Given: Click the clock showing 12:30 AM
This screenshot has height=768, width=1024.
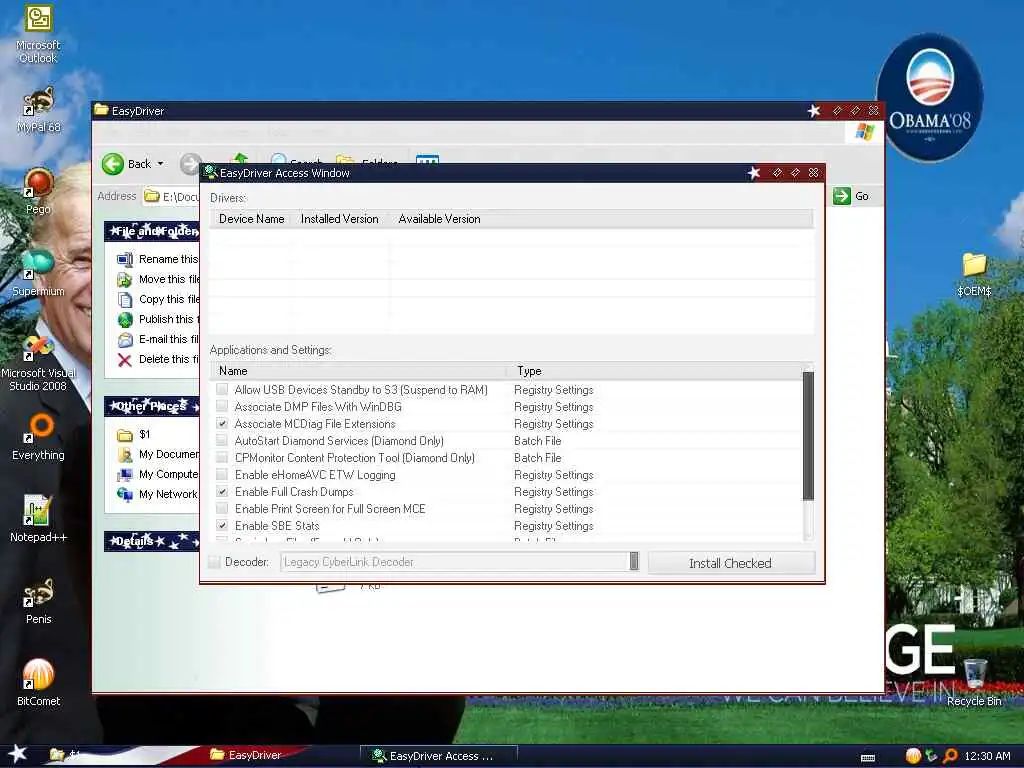Looking at the screenshot, I should coord(987,756).
